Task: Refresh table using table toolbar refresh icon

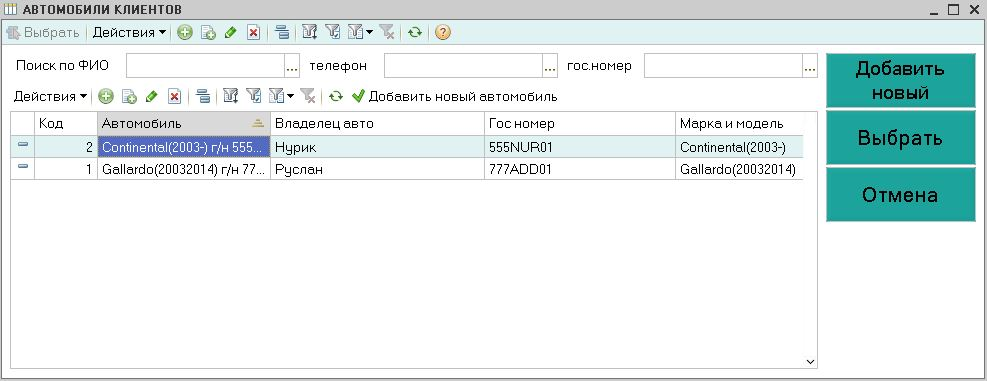Action: click(336, 96)
